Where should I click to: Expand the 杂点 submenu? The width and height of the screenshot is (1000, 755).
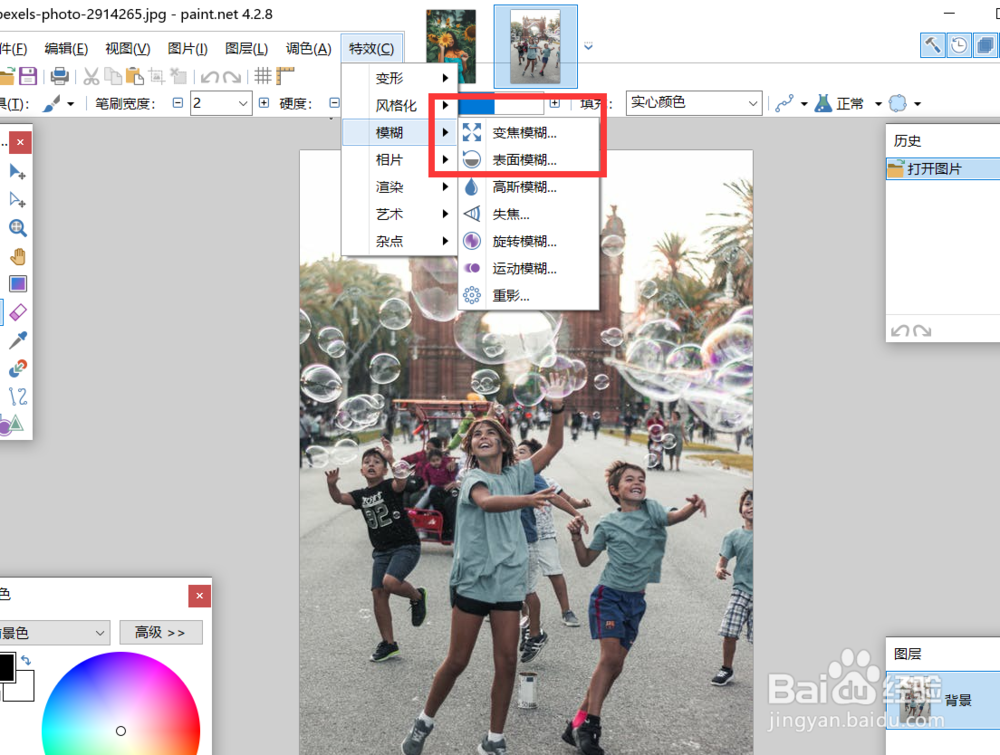(x=400, y=241)
